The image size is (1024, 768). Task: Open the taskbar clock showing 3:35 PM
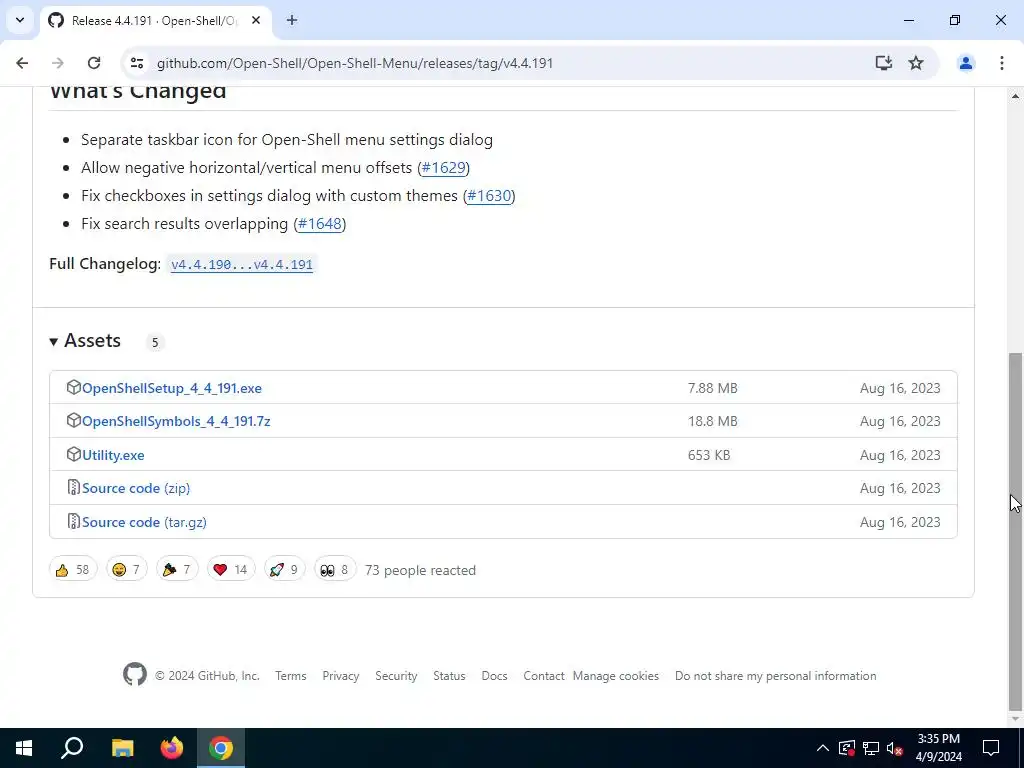pyautogui.click(x=938, y=748)
